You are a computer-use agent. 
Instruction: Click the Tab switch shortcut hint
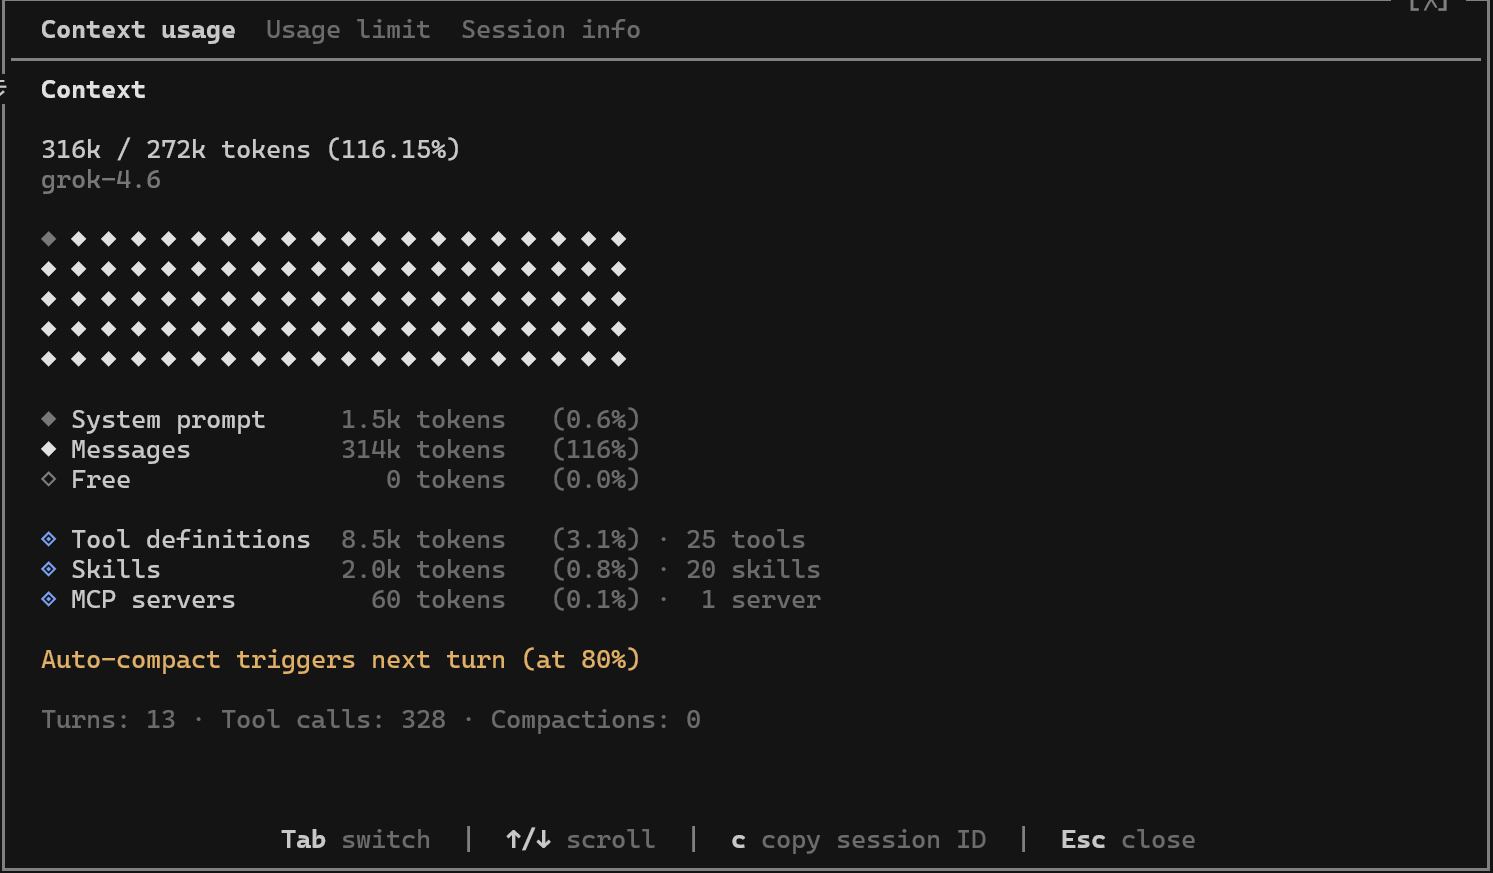(356, 839)
